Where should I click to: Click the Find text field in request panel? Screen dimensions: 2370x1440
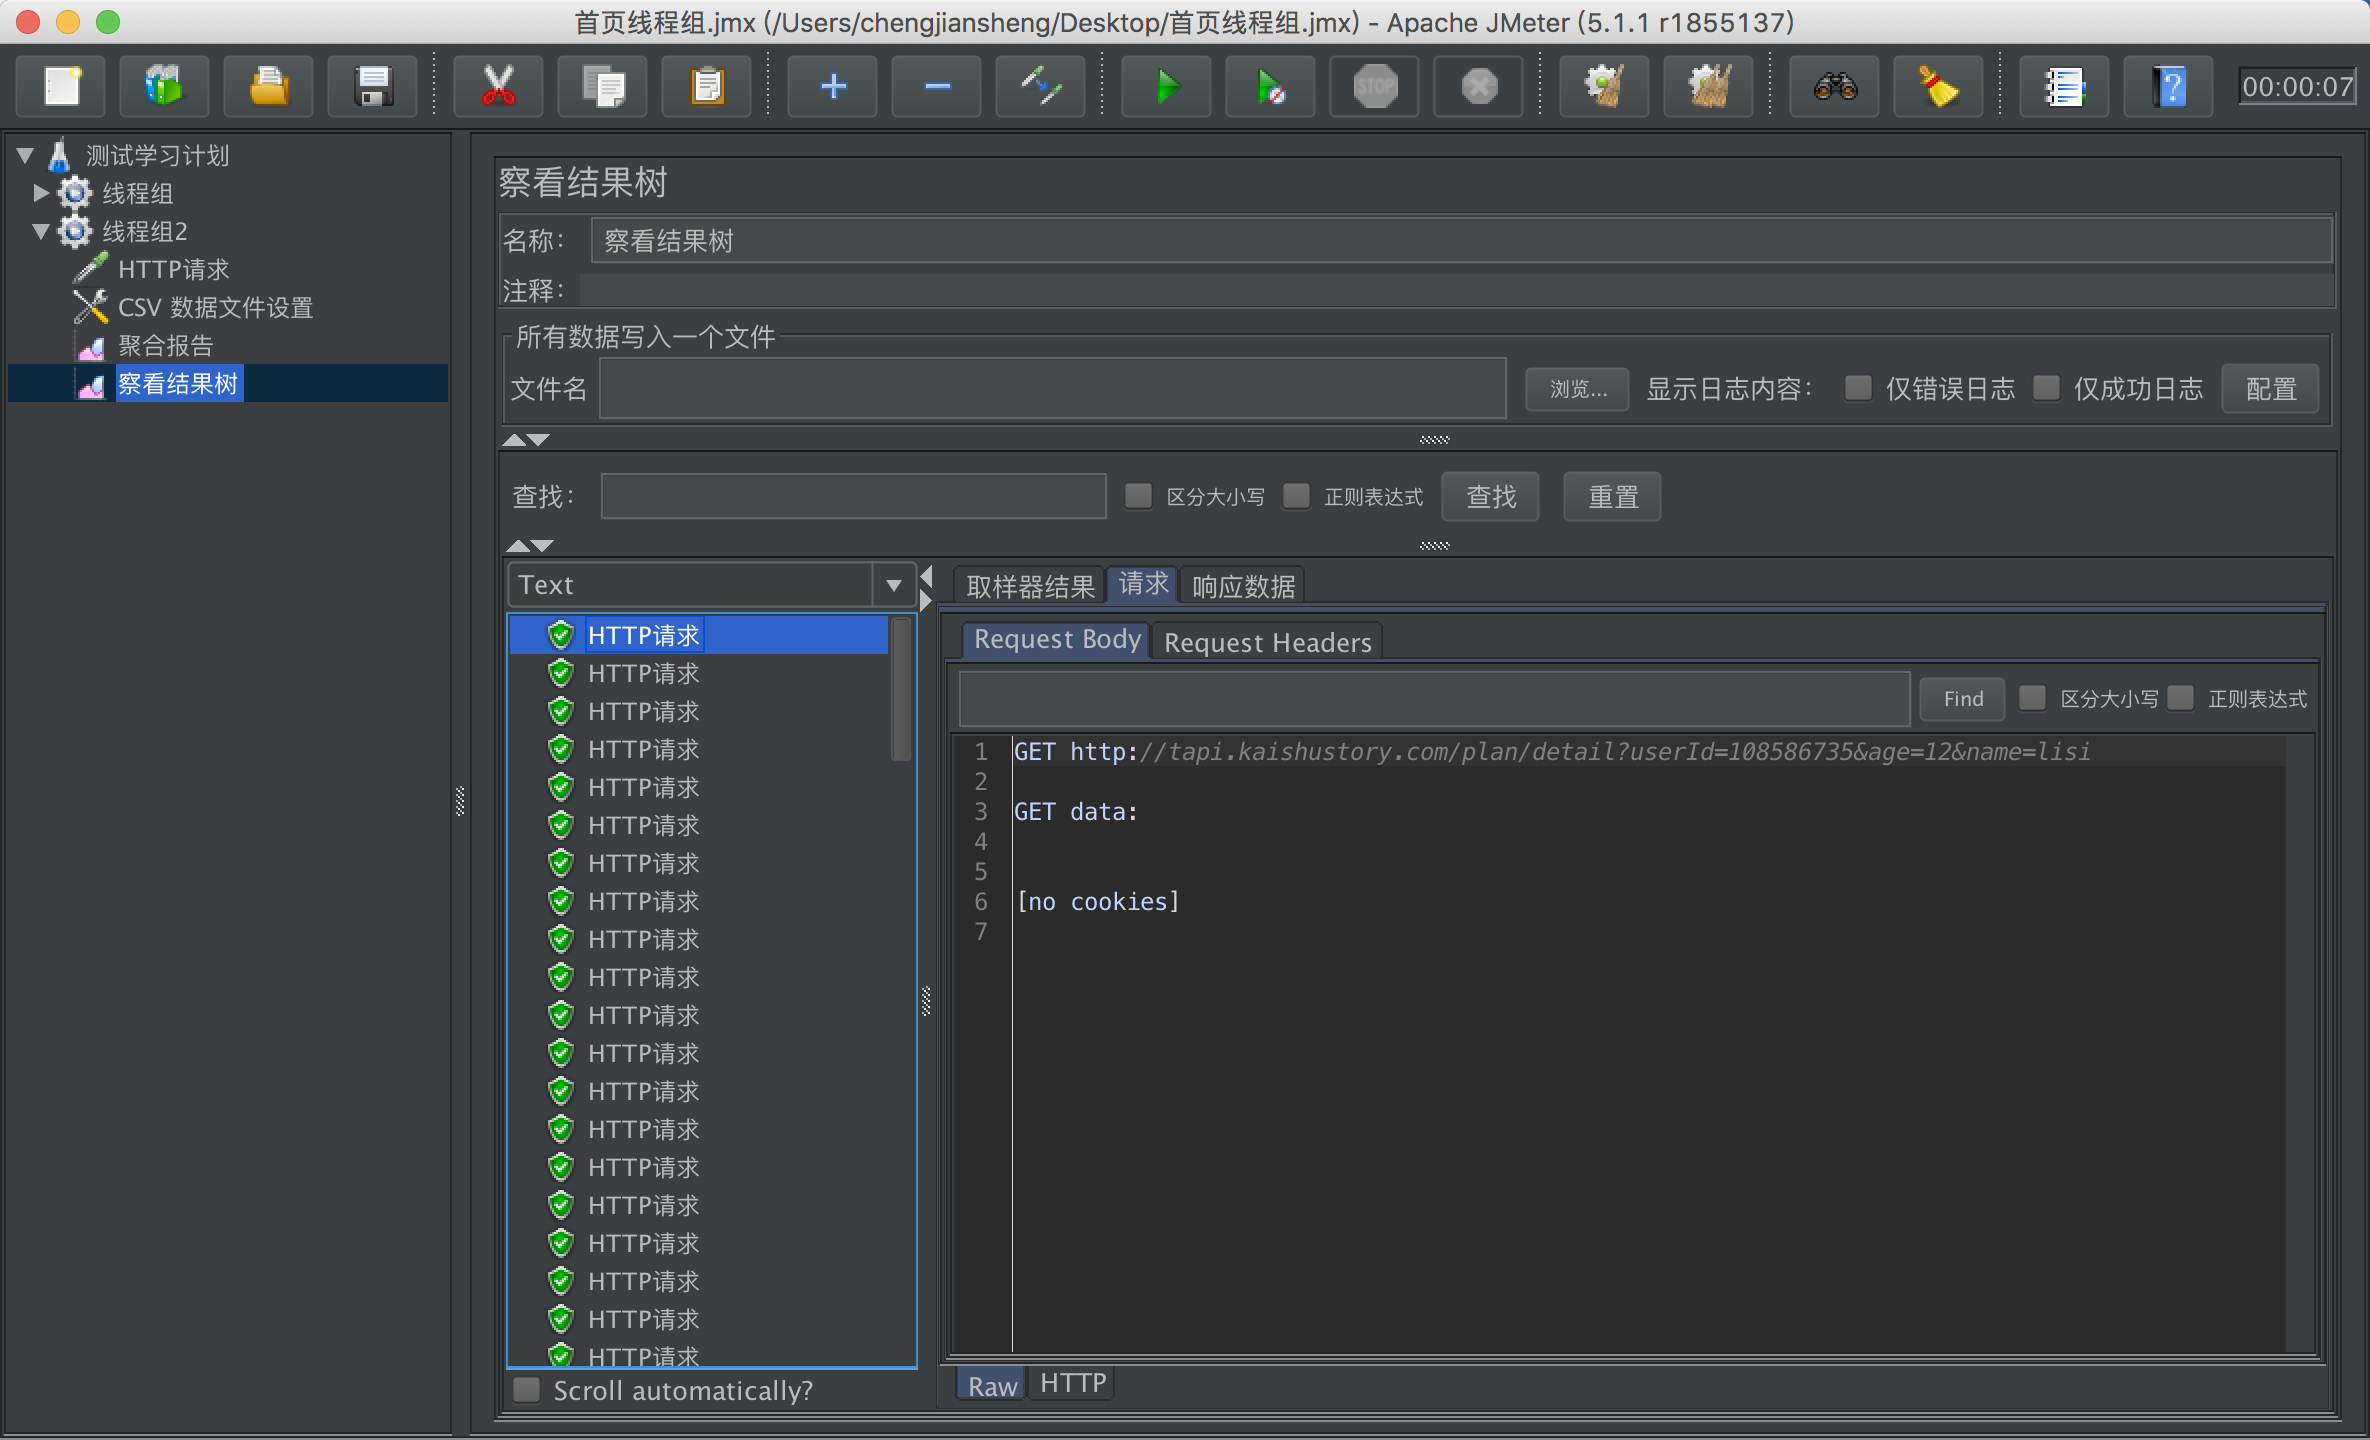click(1434, 699)
